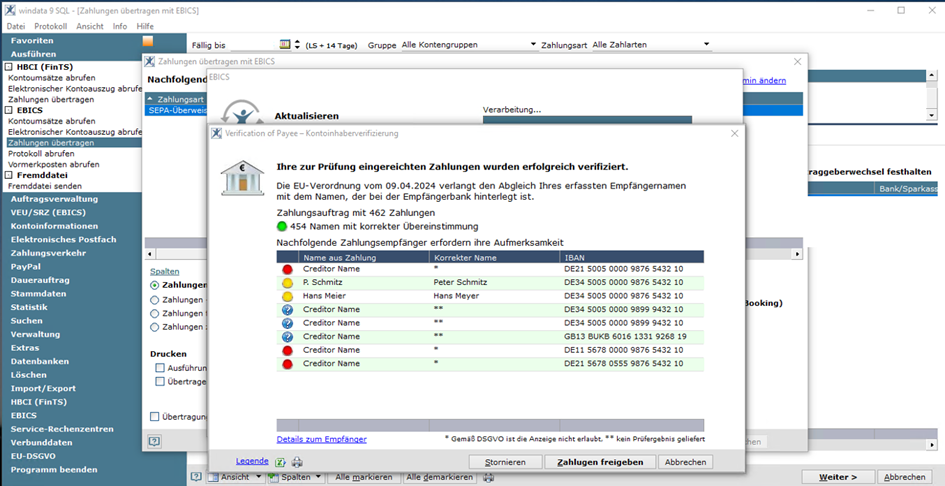Enable the Übertragung checkbox at bottom left
The height and width of the screenshot is (486, 945).
click(154, 416)
